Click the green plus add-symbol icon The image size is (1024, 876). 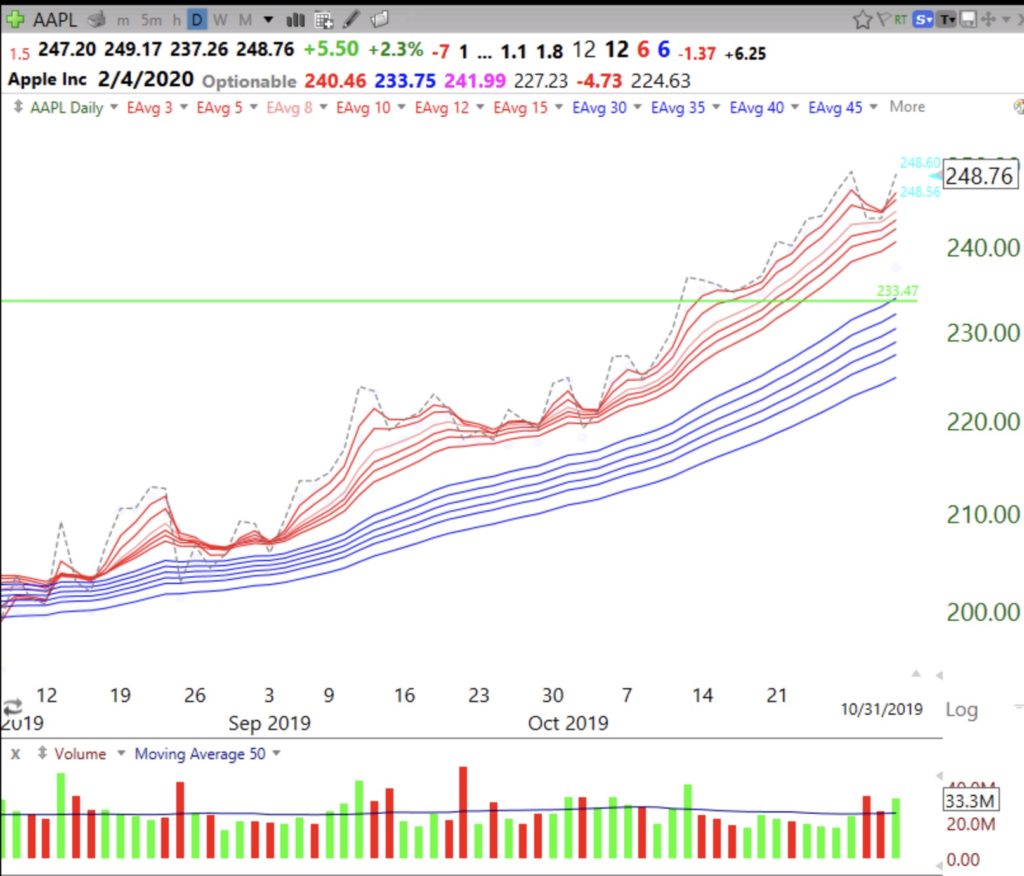point(14,20)
